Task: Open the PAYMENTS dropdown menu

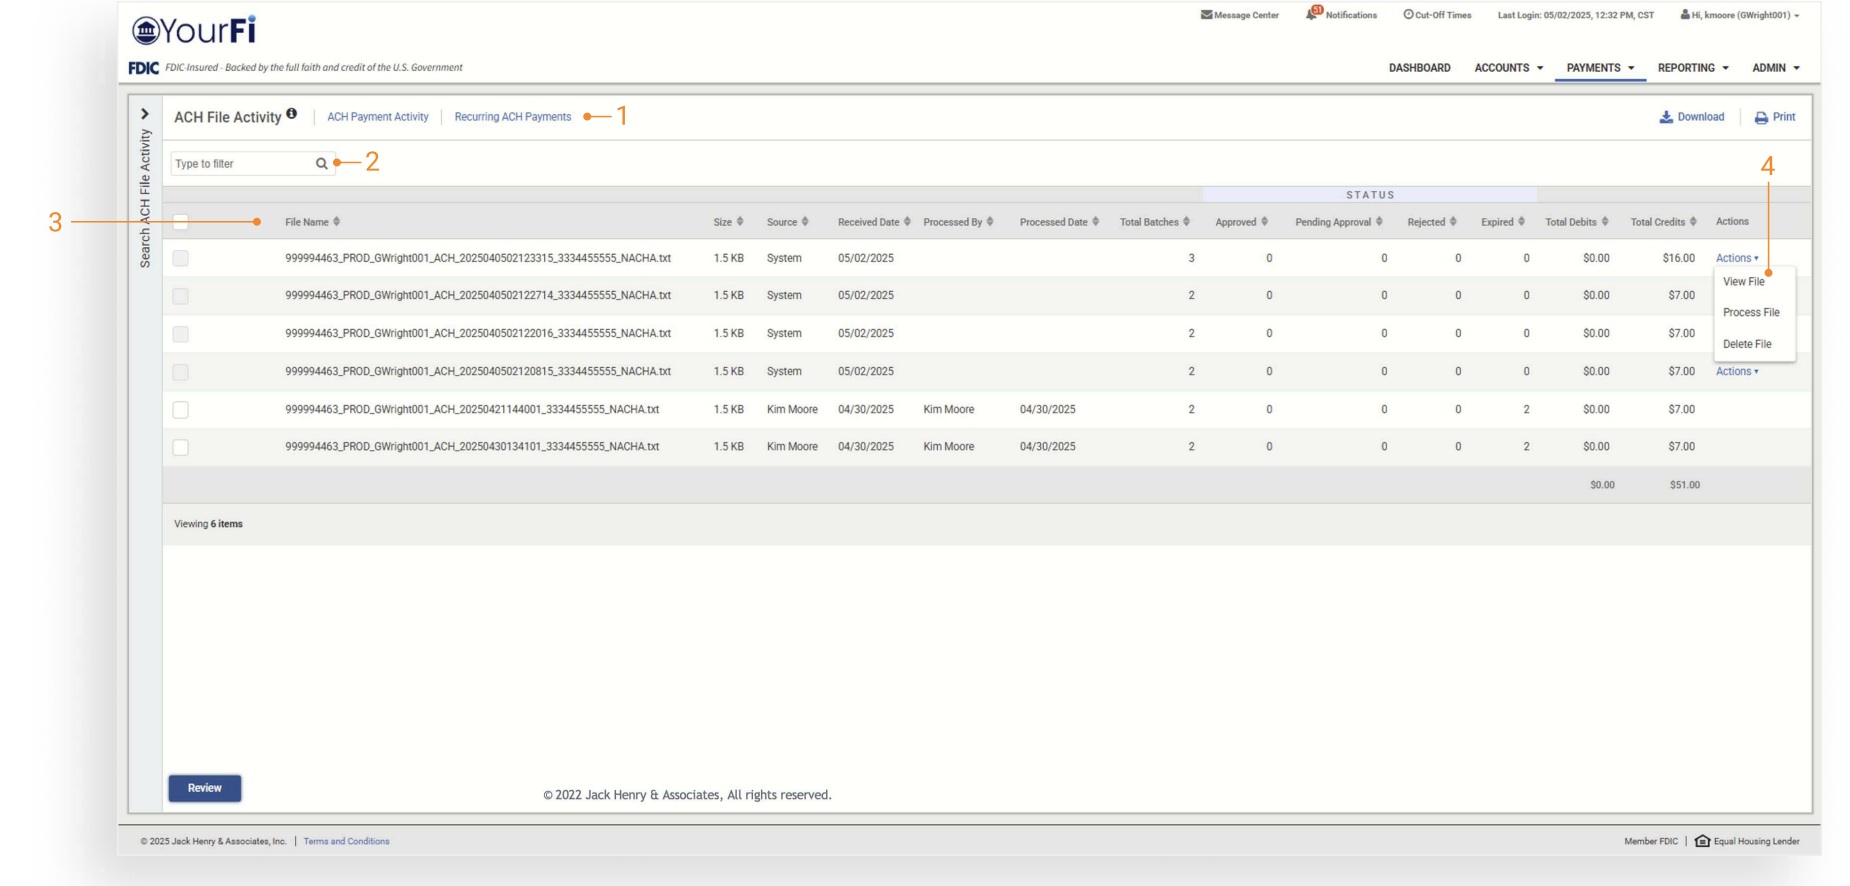Action: 1600,68
